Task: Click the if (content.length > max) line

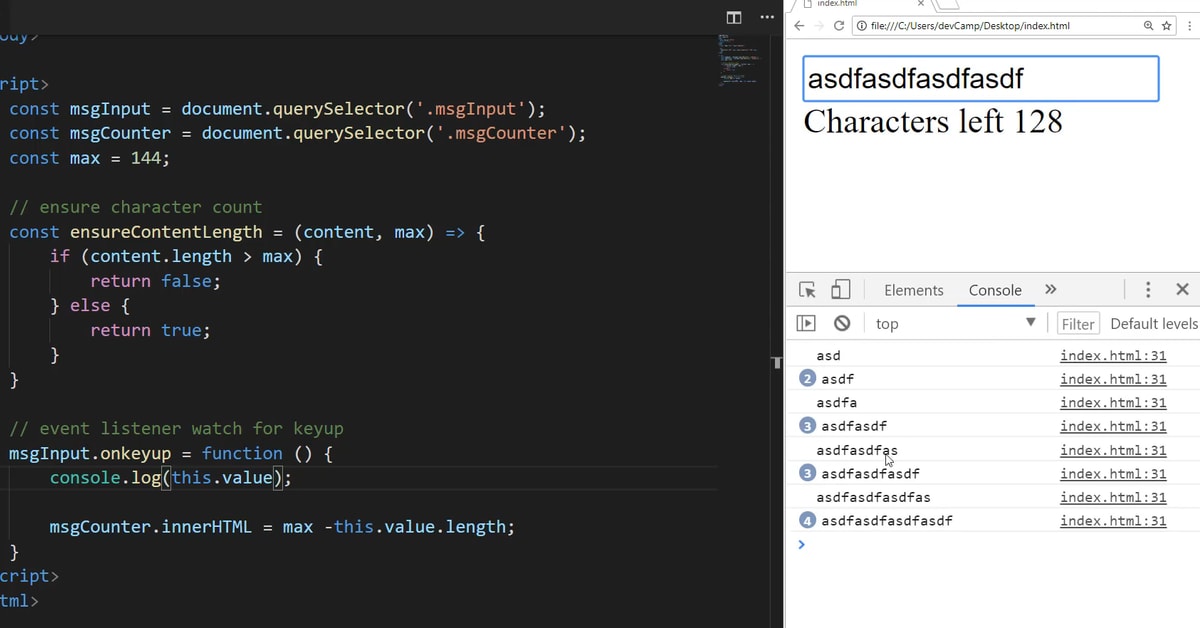Action: tap(187, 256)
